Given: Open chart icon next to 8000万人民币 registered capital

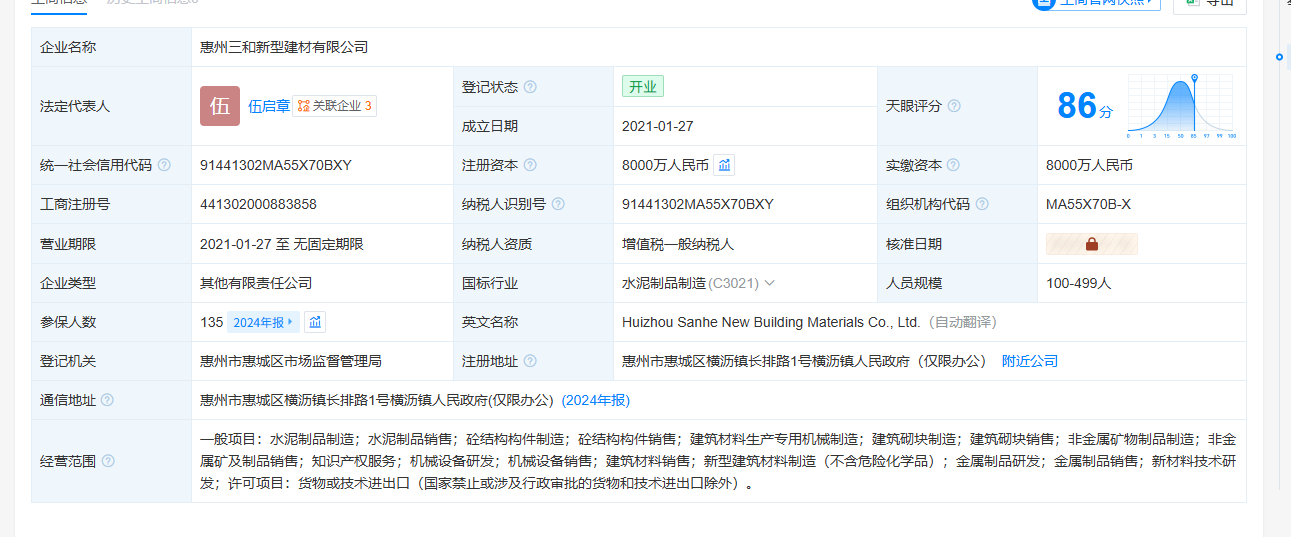Looking at the screenshot, I should 725,165.
